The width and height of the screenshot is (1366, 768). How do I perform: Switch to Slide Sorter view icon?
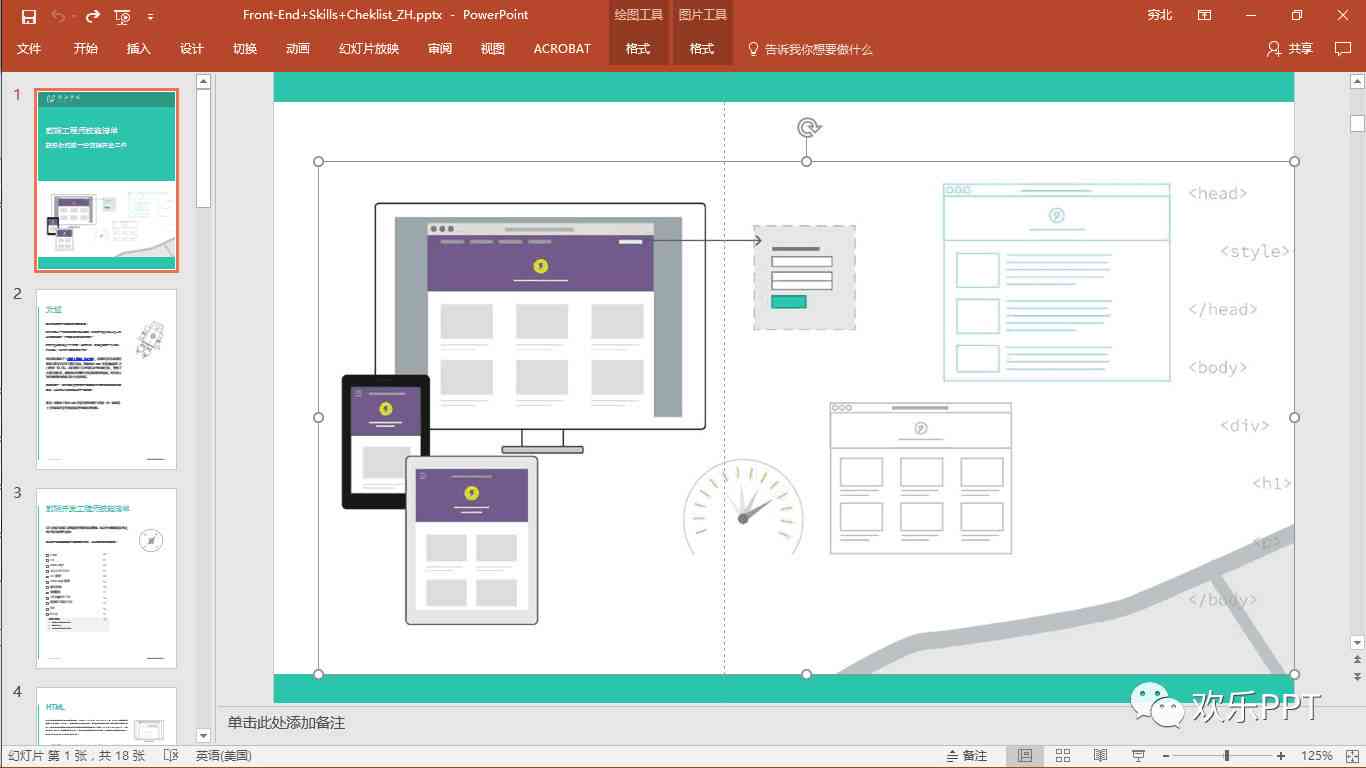pos(1063,756)
